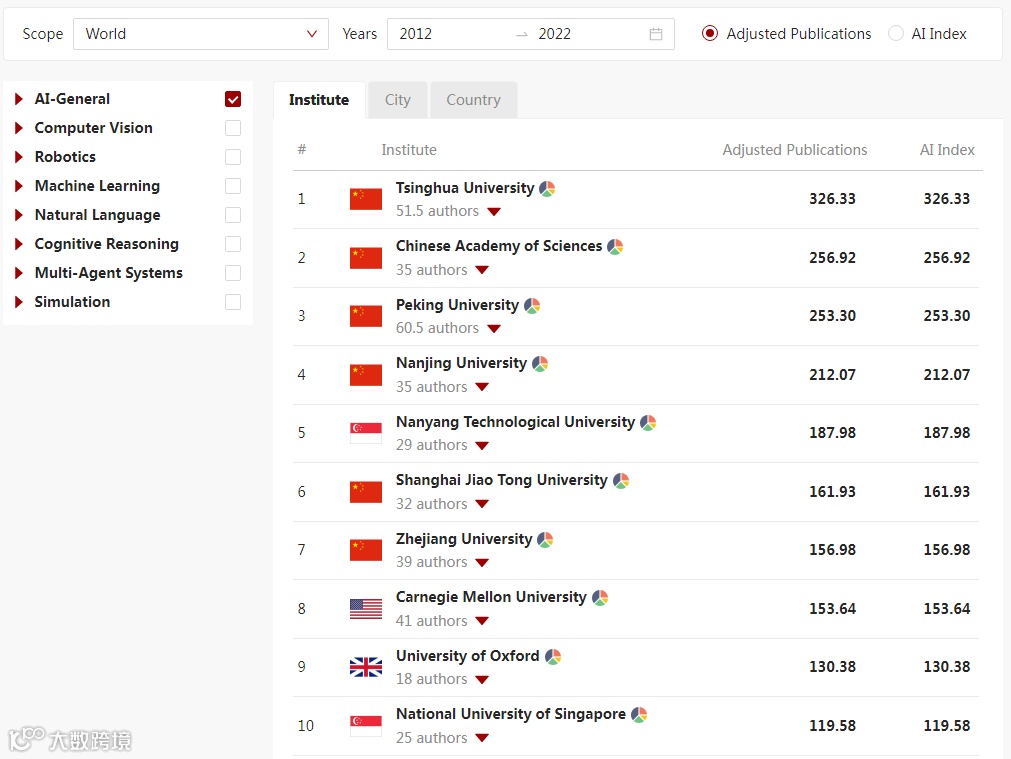Viewport: 1011px width, 759px height.
Task: Expand the Natural Language category arrow
Action: point(19,215)
